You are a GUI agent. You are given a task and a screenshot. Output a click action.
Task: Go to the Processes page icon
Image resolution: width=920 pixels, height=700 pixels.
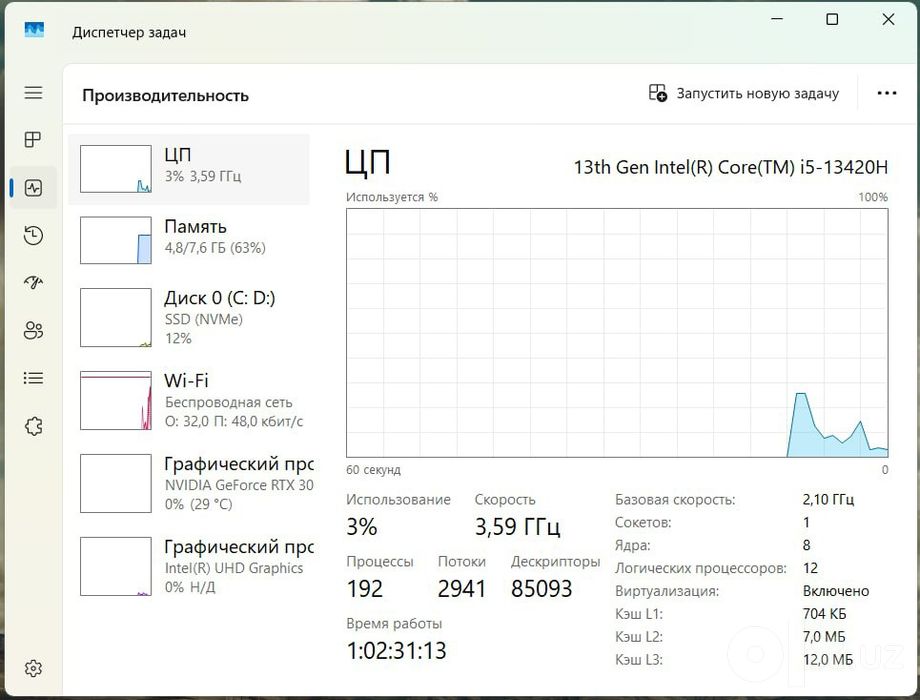click(x=33, y=140)
